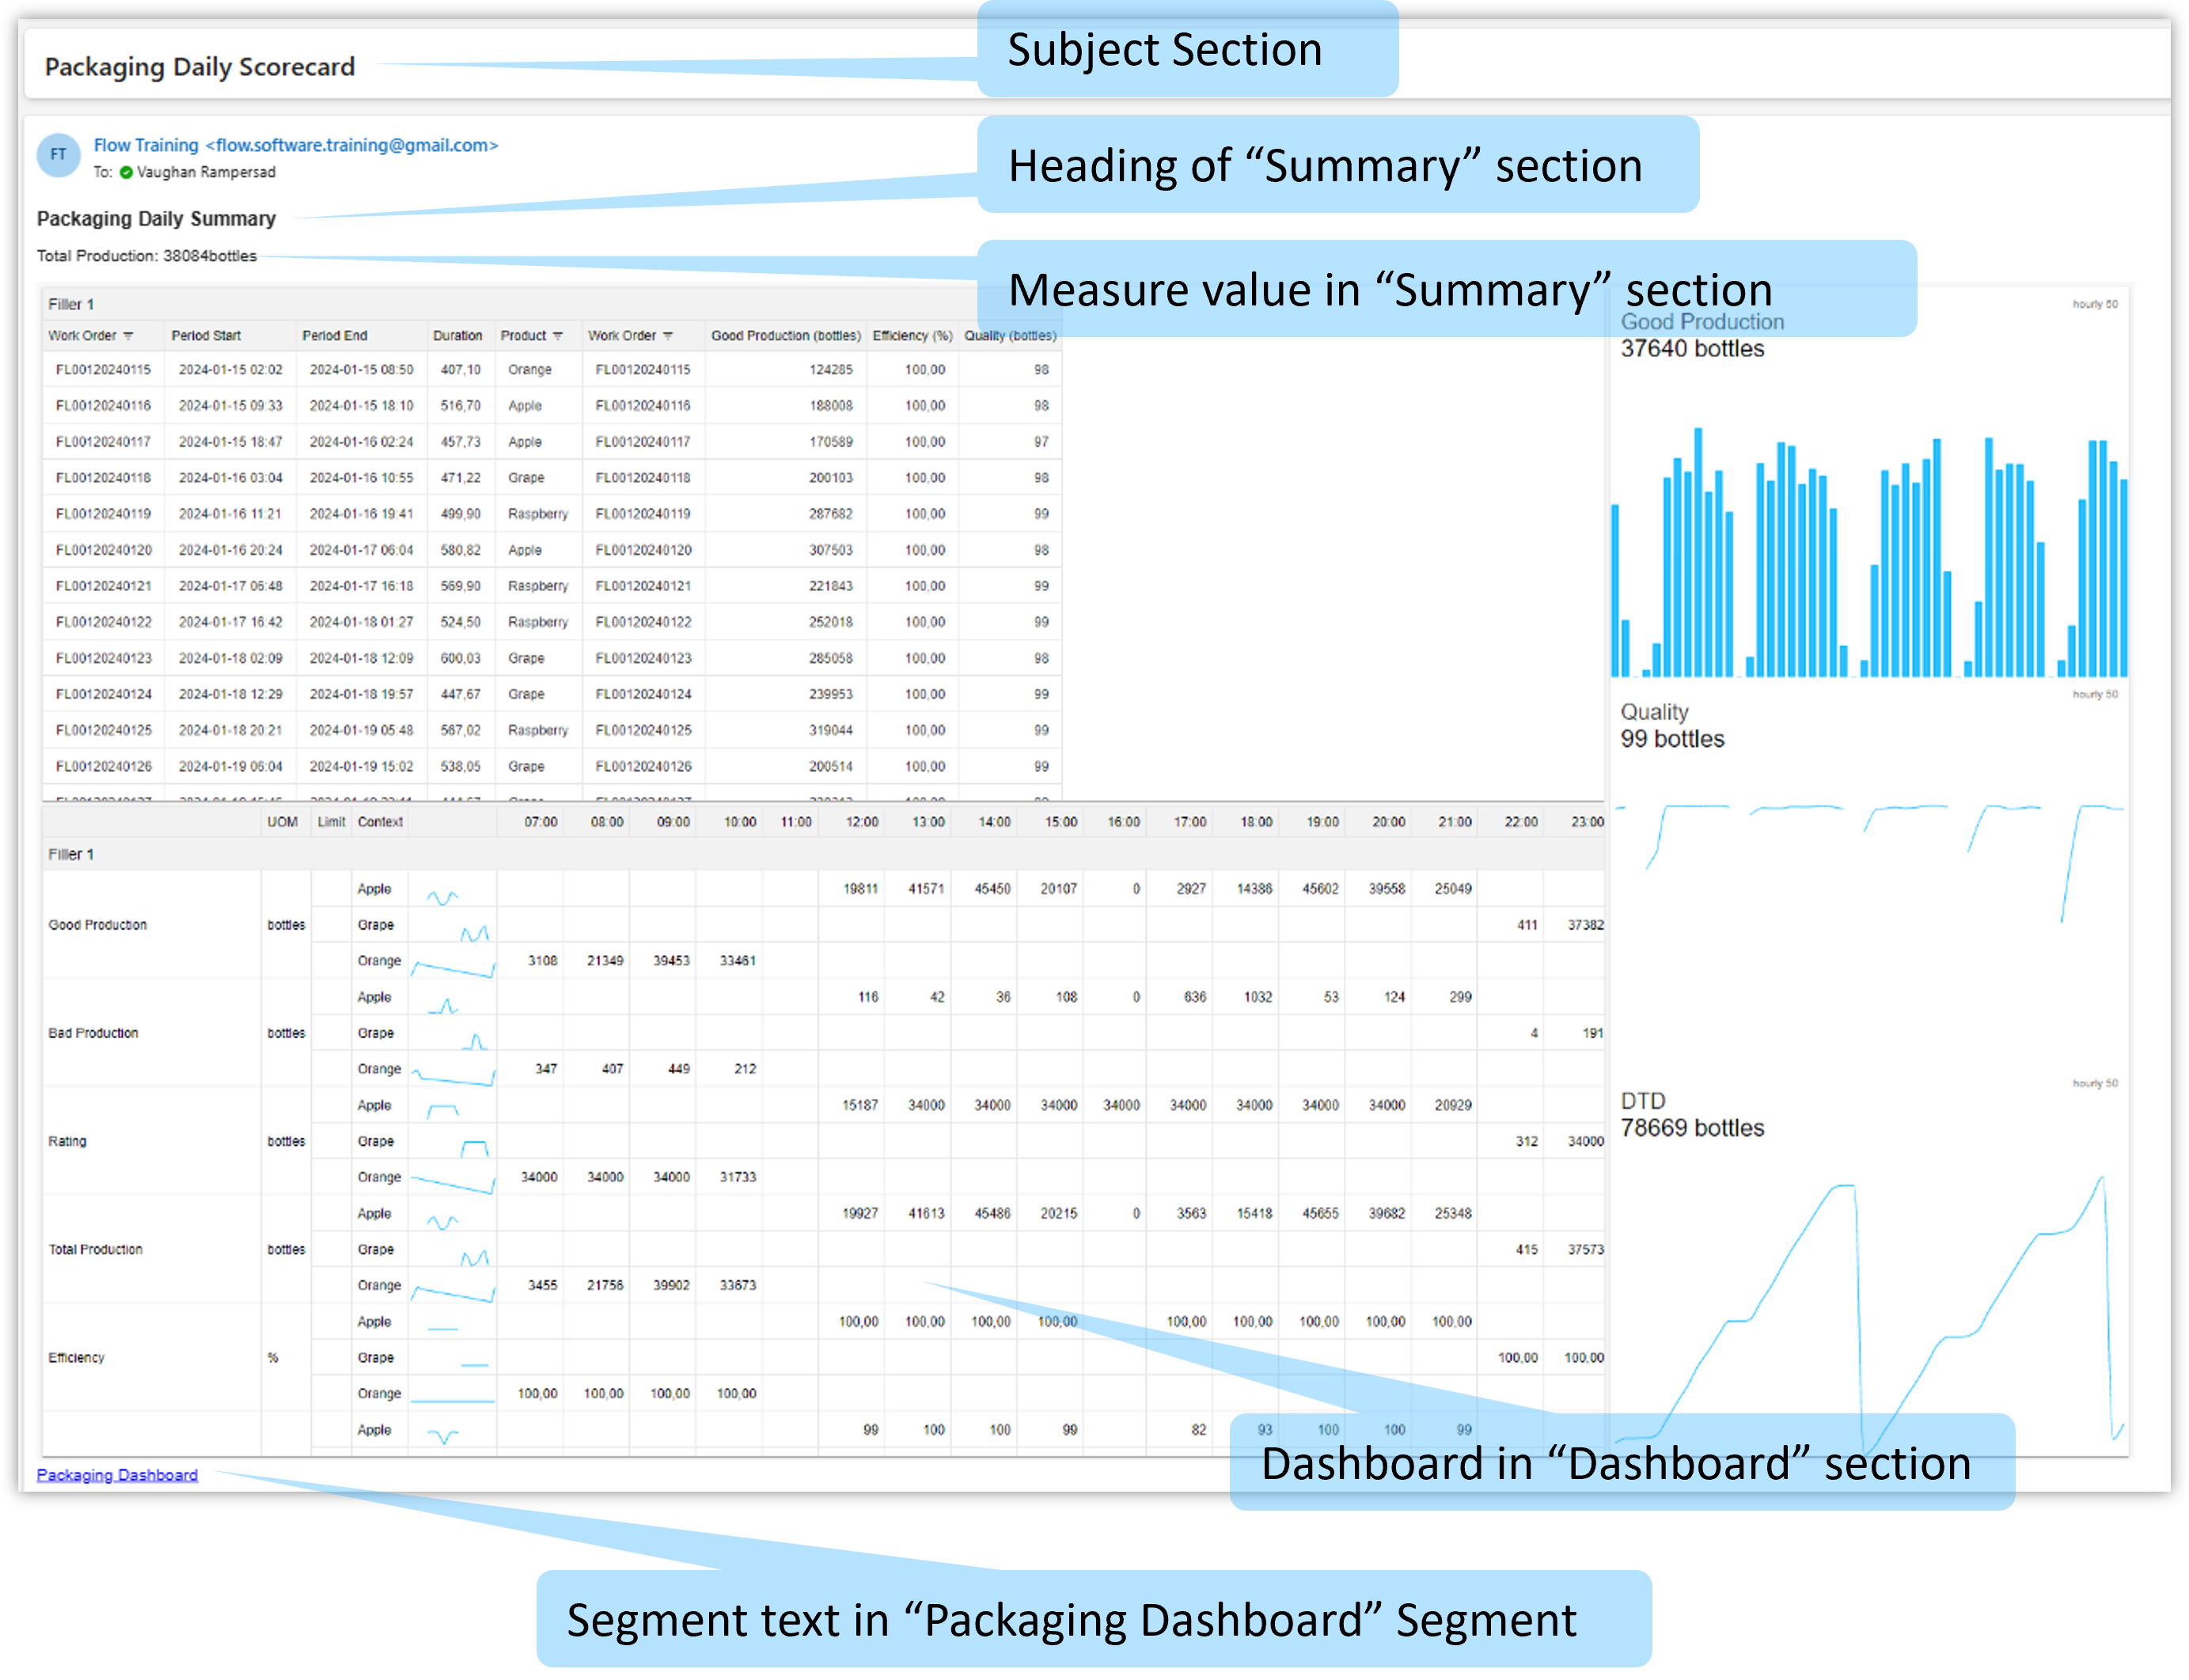Select hourly value 19811

pyautogui.click(x=860, y=888)
